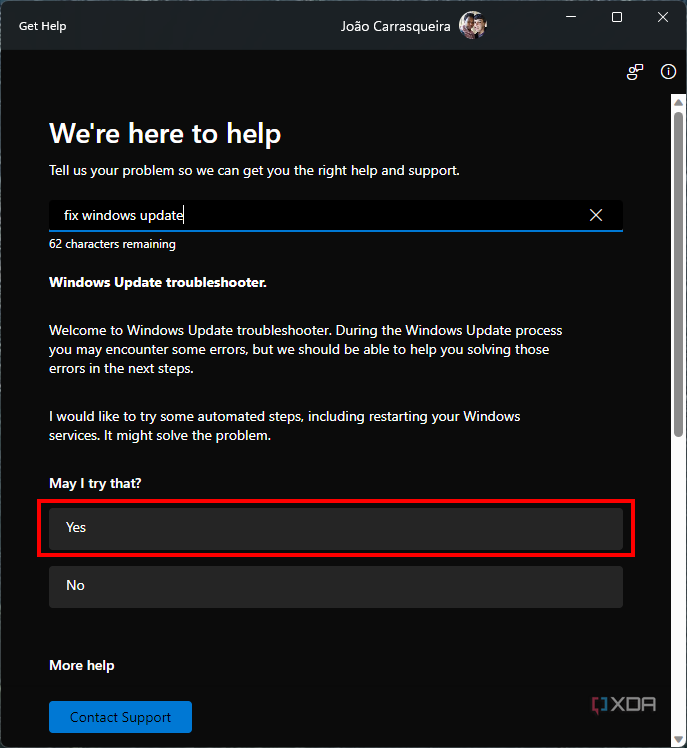This screenshot has height=748, width=687.
Task: Choose Yes to run automated steps
Action: click(x=336, y=528)
